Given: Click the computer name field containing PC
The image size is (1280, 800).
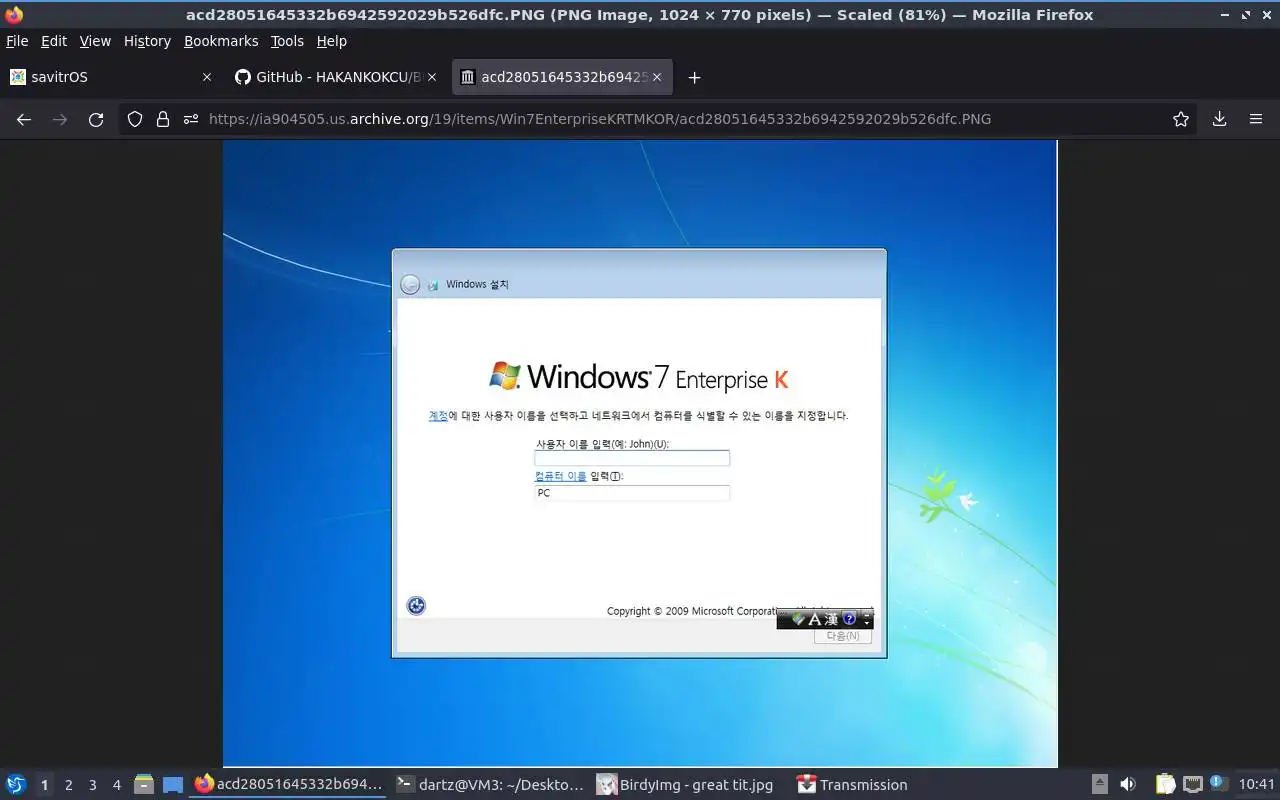Looking at the screenshot, I should point(632,493).
